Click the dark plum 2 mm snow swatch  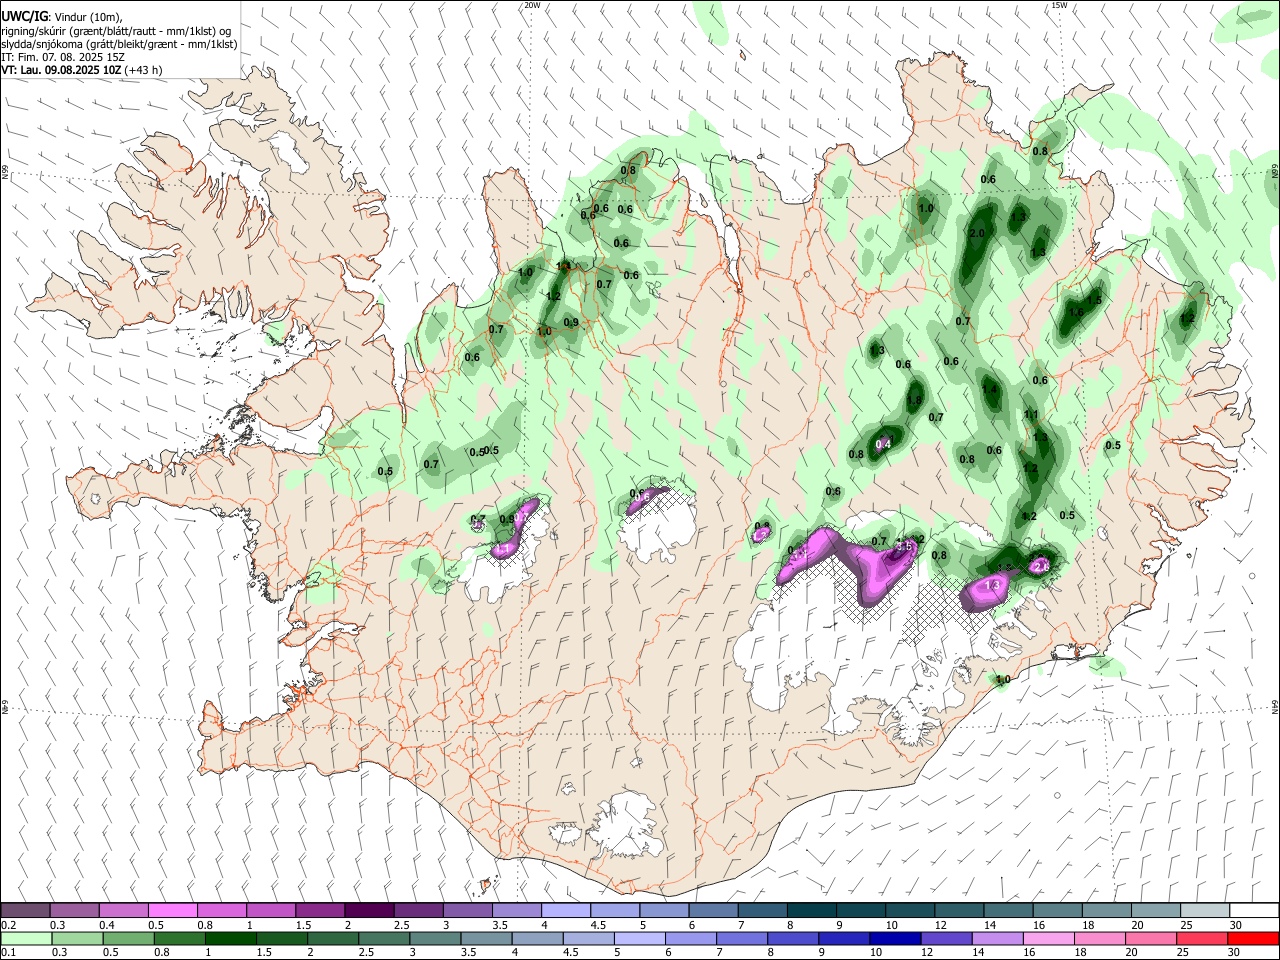369,911
